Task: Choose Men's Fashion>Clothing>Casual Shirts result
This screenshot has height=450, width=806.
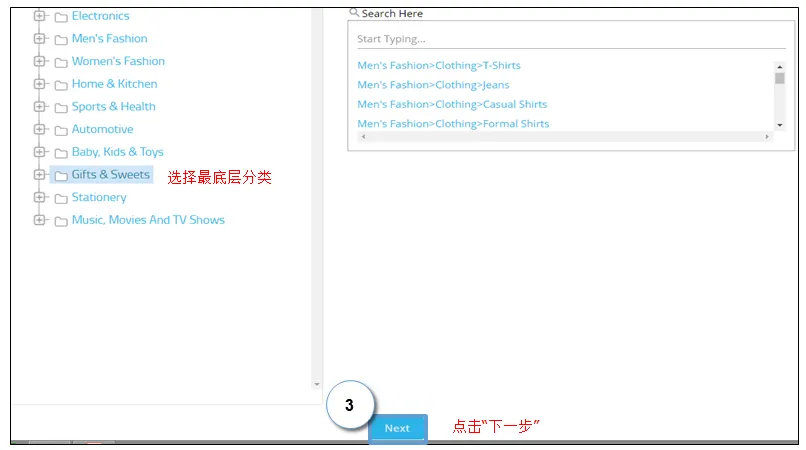Action: pyautogui.click(x=452, y=104)
